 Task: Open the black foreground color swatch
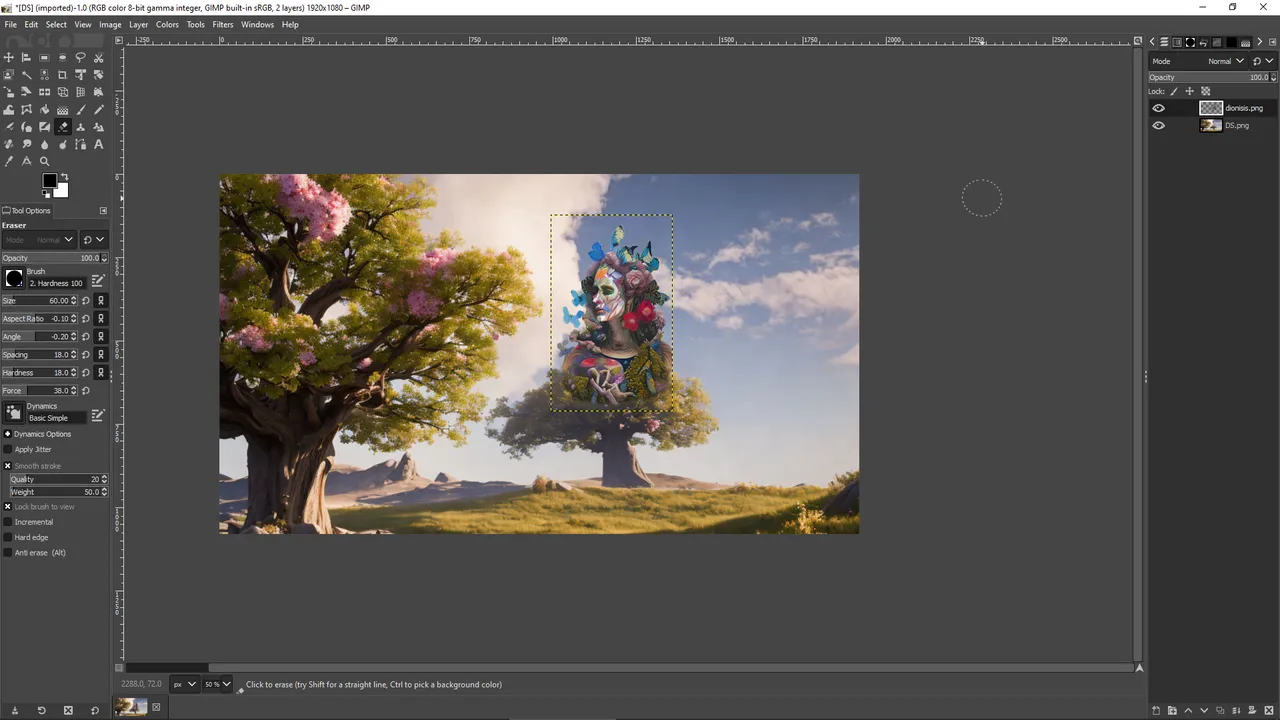[x=49, y=180]
